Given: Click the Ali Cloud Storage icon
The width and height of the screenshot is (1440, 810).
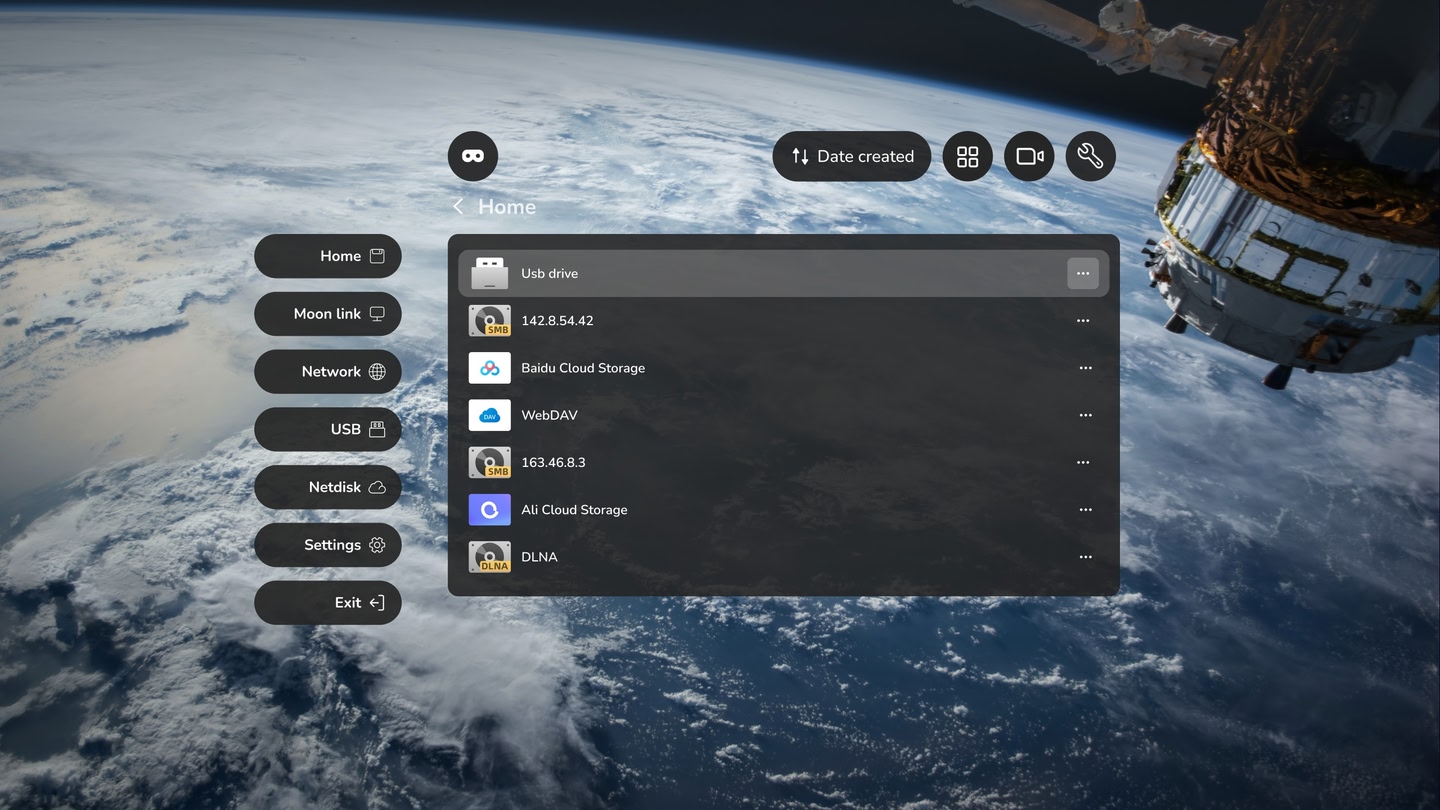Looking at the screenshot, I should click(x=489, y=509).
